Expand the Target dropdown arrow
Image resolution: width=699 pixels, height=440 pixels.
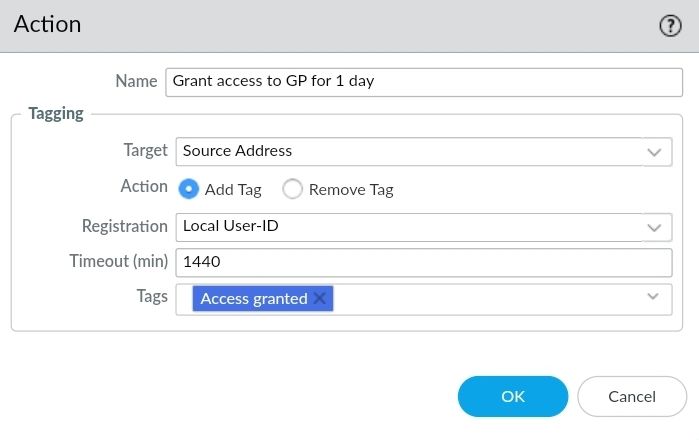[x=655, y=152]
